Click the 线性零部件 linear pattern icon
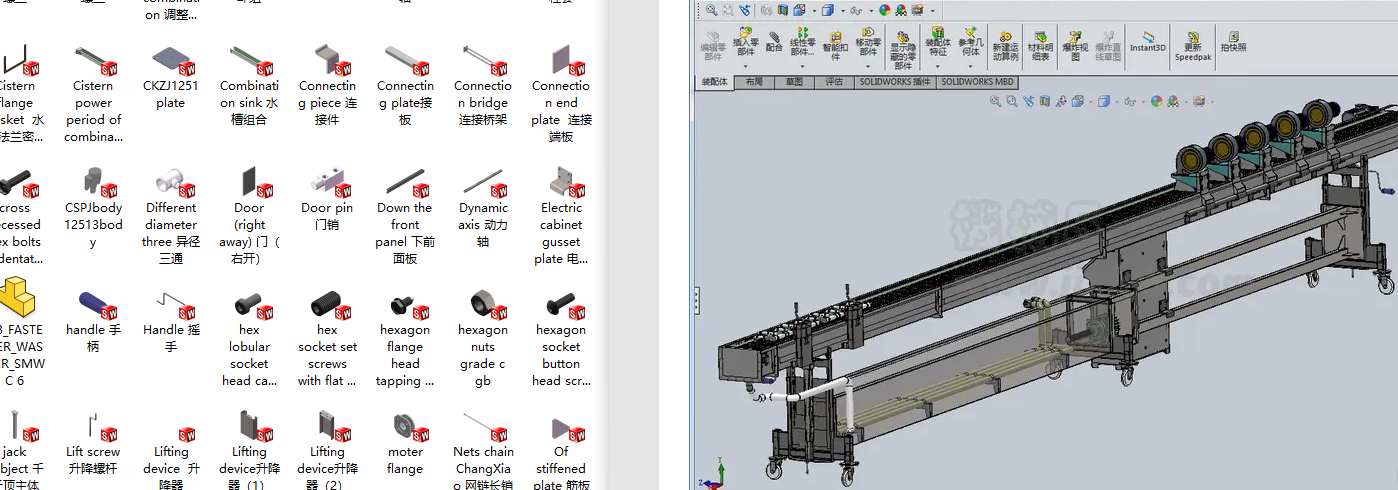1398x490 pixels. coord(803,32)
